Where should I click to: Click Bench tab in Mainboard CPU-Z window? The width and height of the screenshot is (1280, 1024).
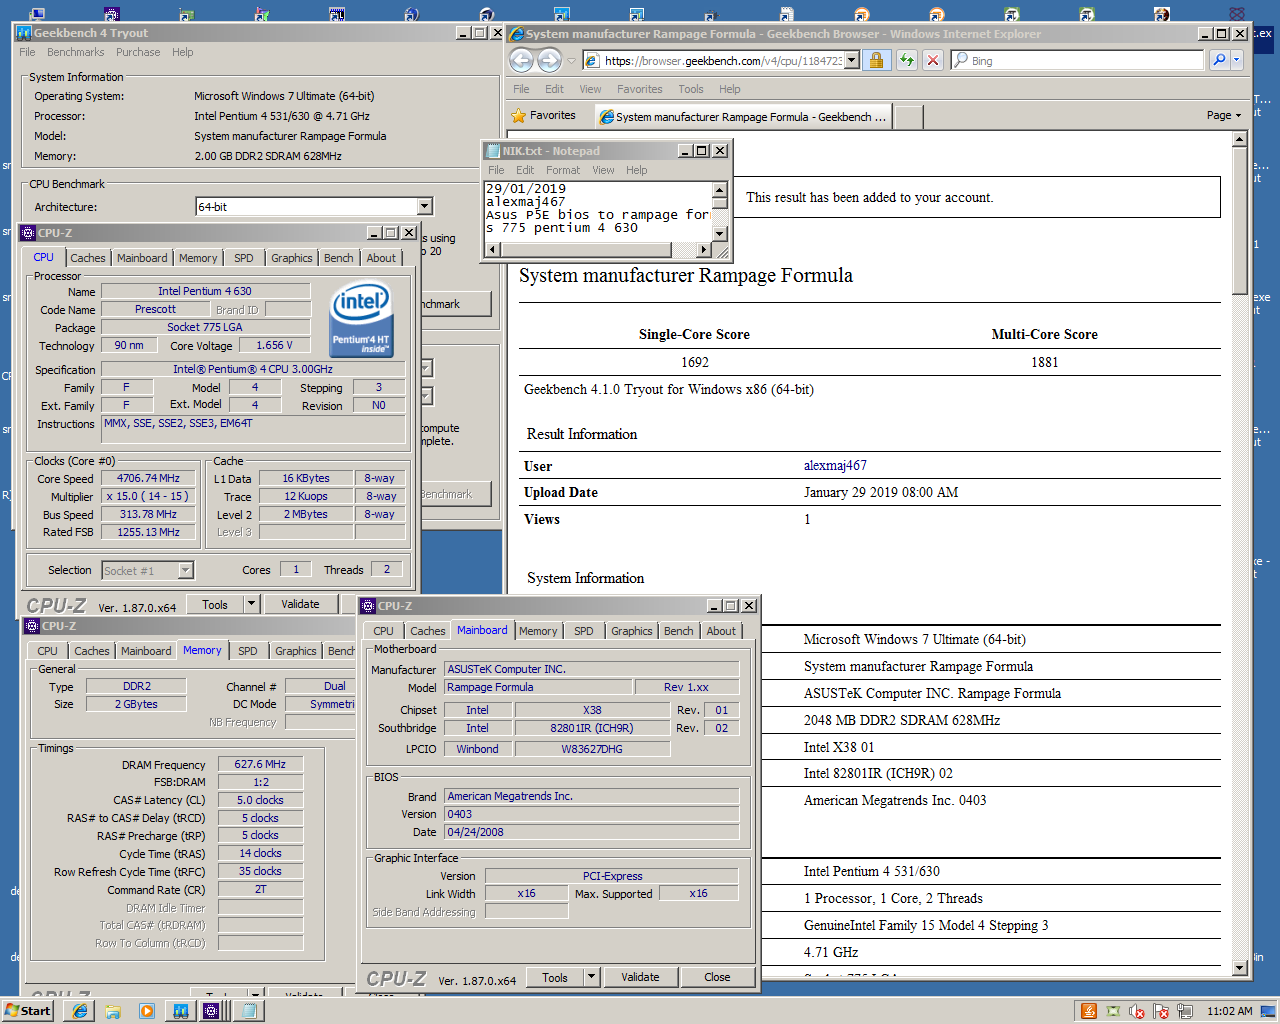coord(679,631)
